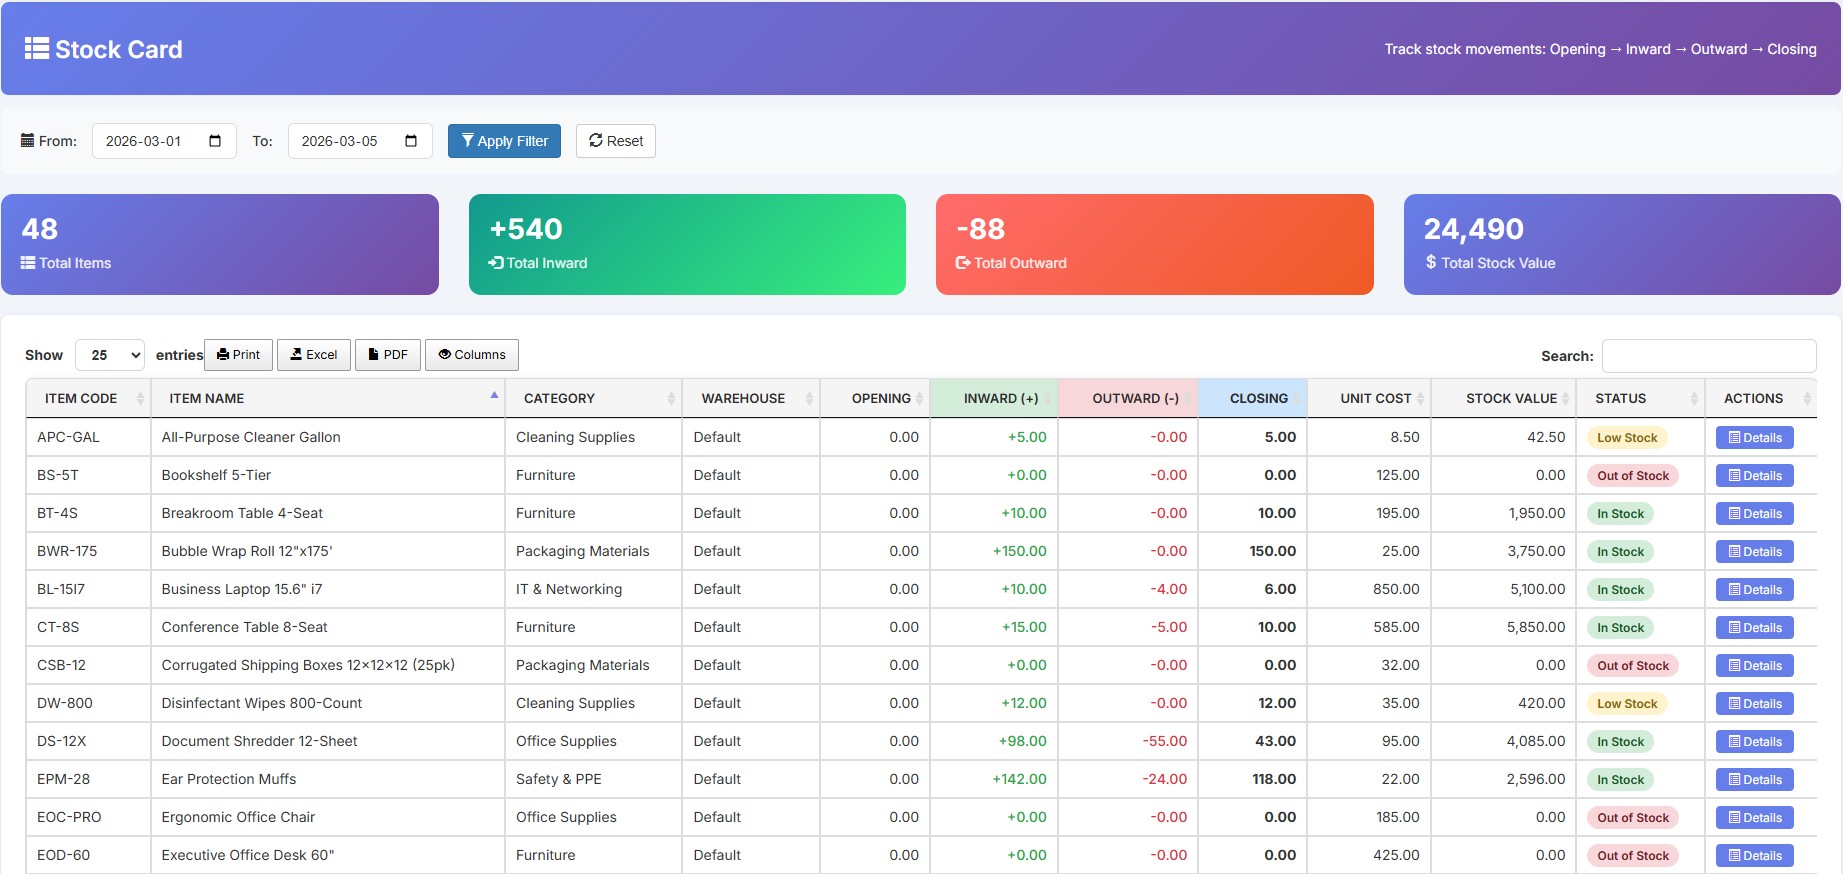Click the Low Stock badge for All-Purpose Cleaner
This screenshot has width=1843, height=874.
(1626, 438)
